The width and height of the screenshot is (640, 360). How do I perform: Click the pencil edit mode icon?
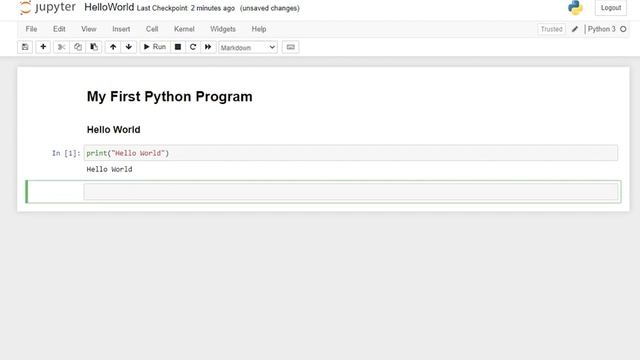click(x=575, y=29)
